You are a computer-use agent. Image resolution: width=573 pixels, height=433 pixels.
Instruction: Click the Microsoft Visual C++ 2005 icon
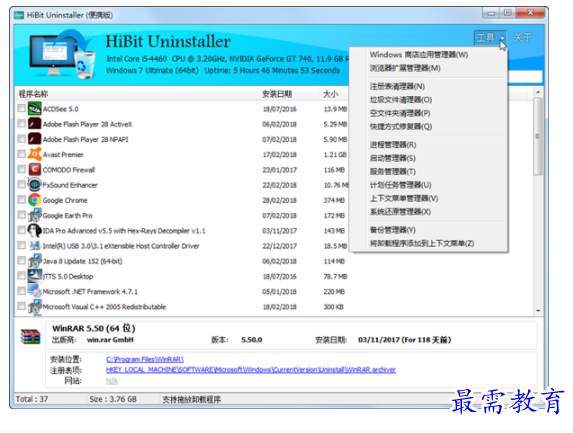(35, 307)
